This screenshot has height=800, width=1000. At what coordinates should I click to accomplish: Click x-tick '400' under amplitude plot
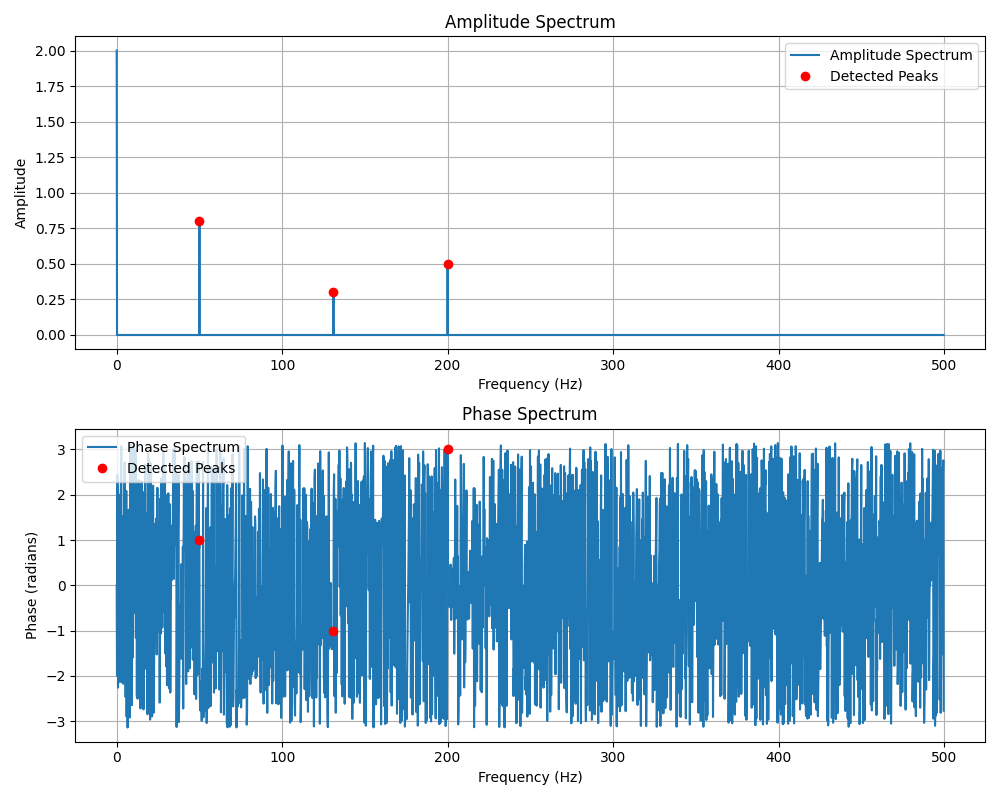pyautogui.click(x=779, y=366)
